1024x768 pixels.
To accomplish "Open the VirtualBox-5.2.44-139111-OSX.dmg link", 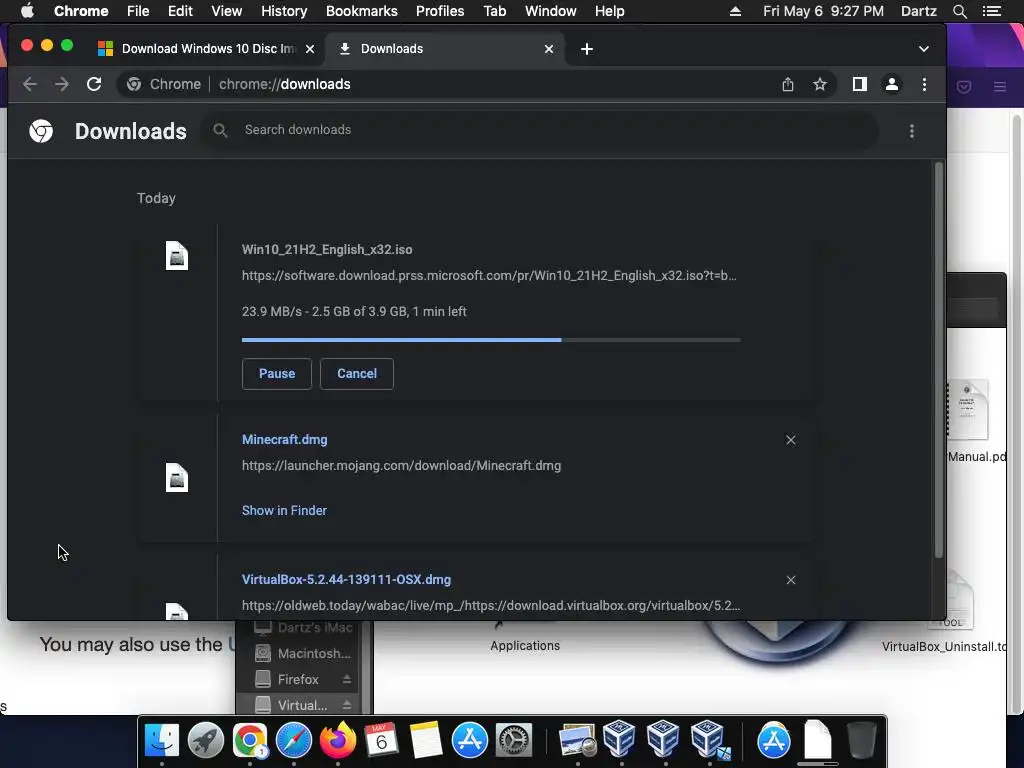I will click(346, 579).
